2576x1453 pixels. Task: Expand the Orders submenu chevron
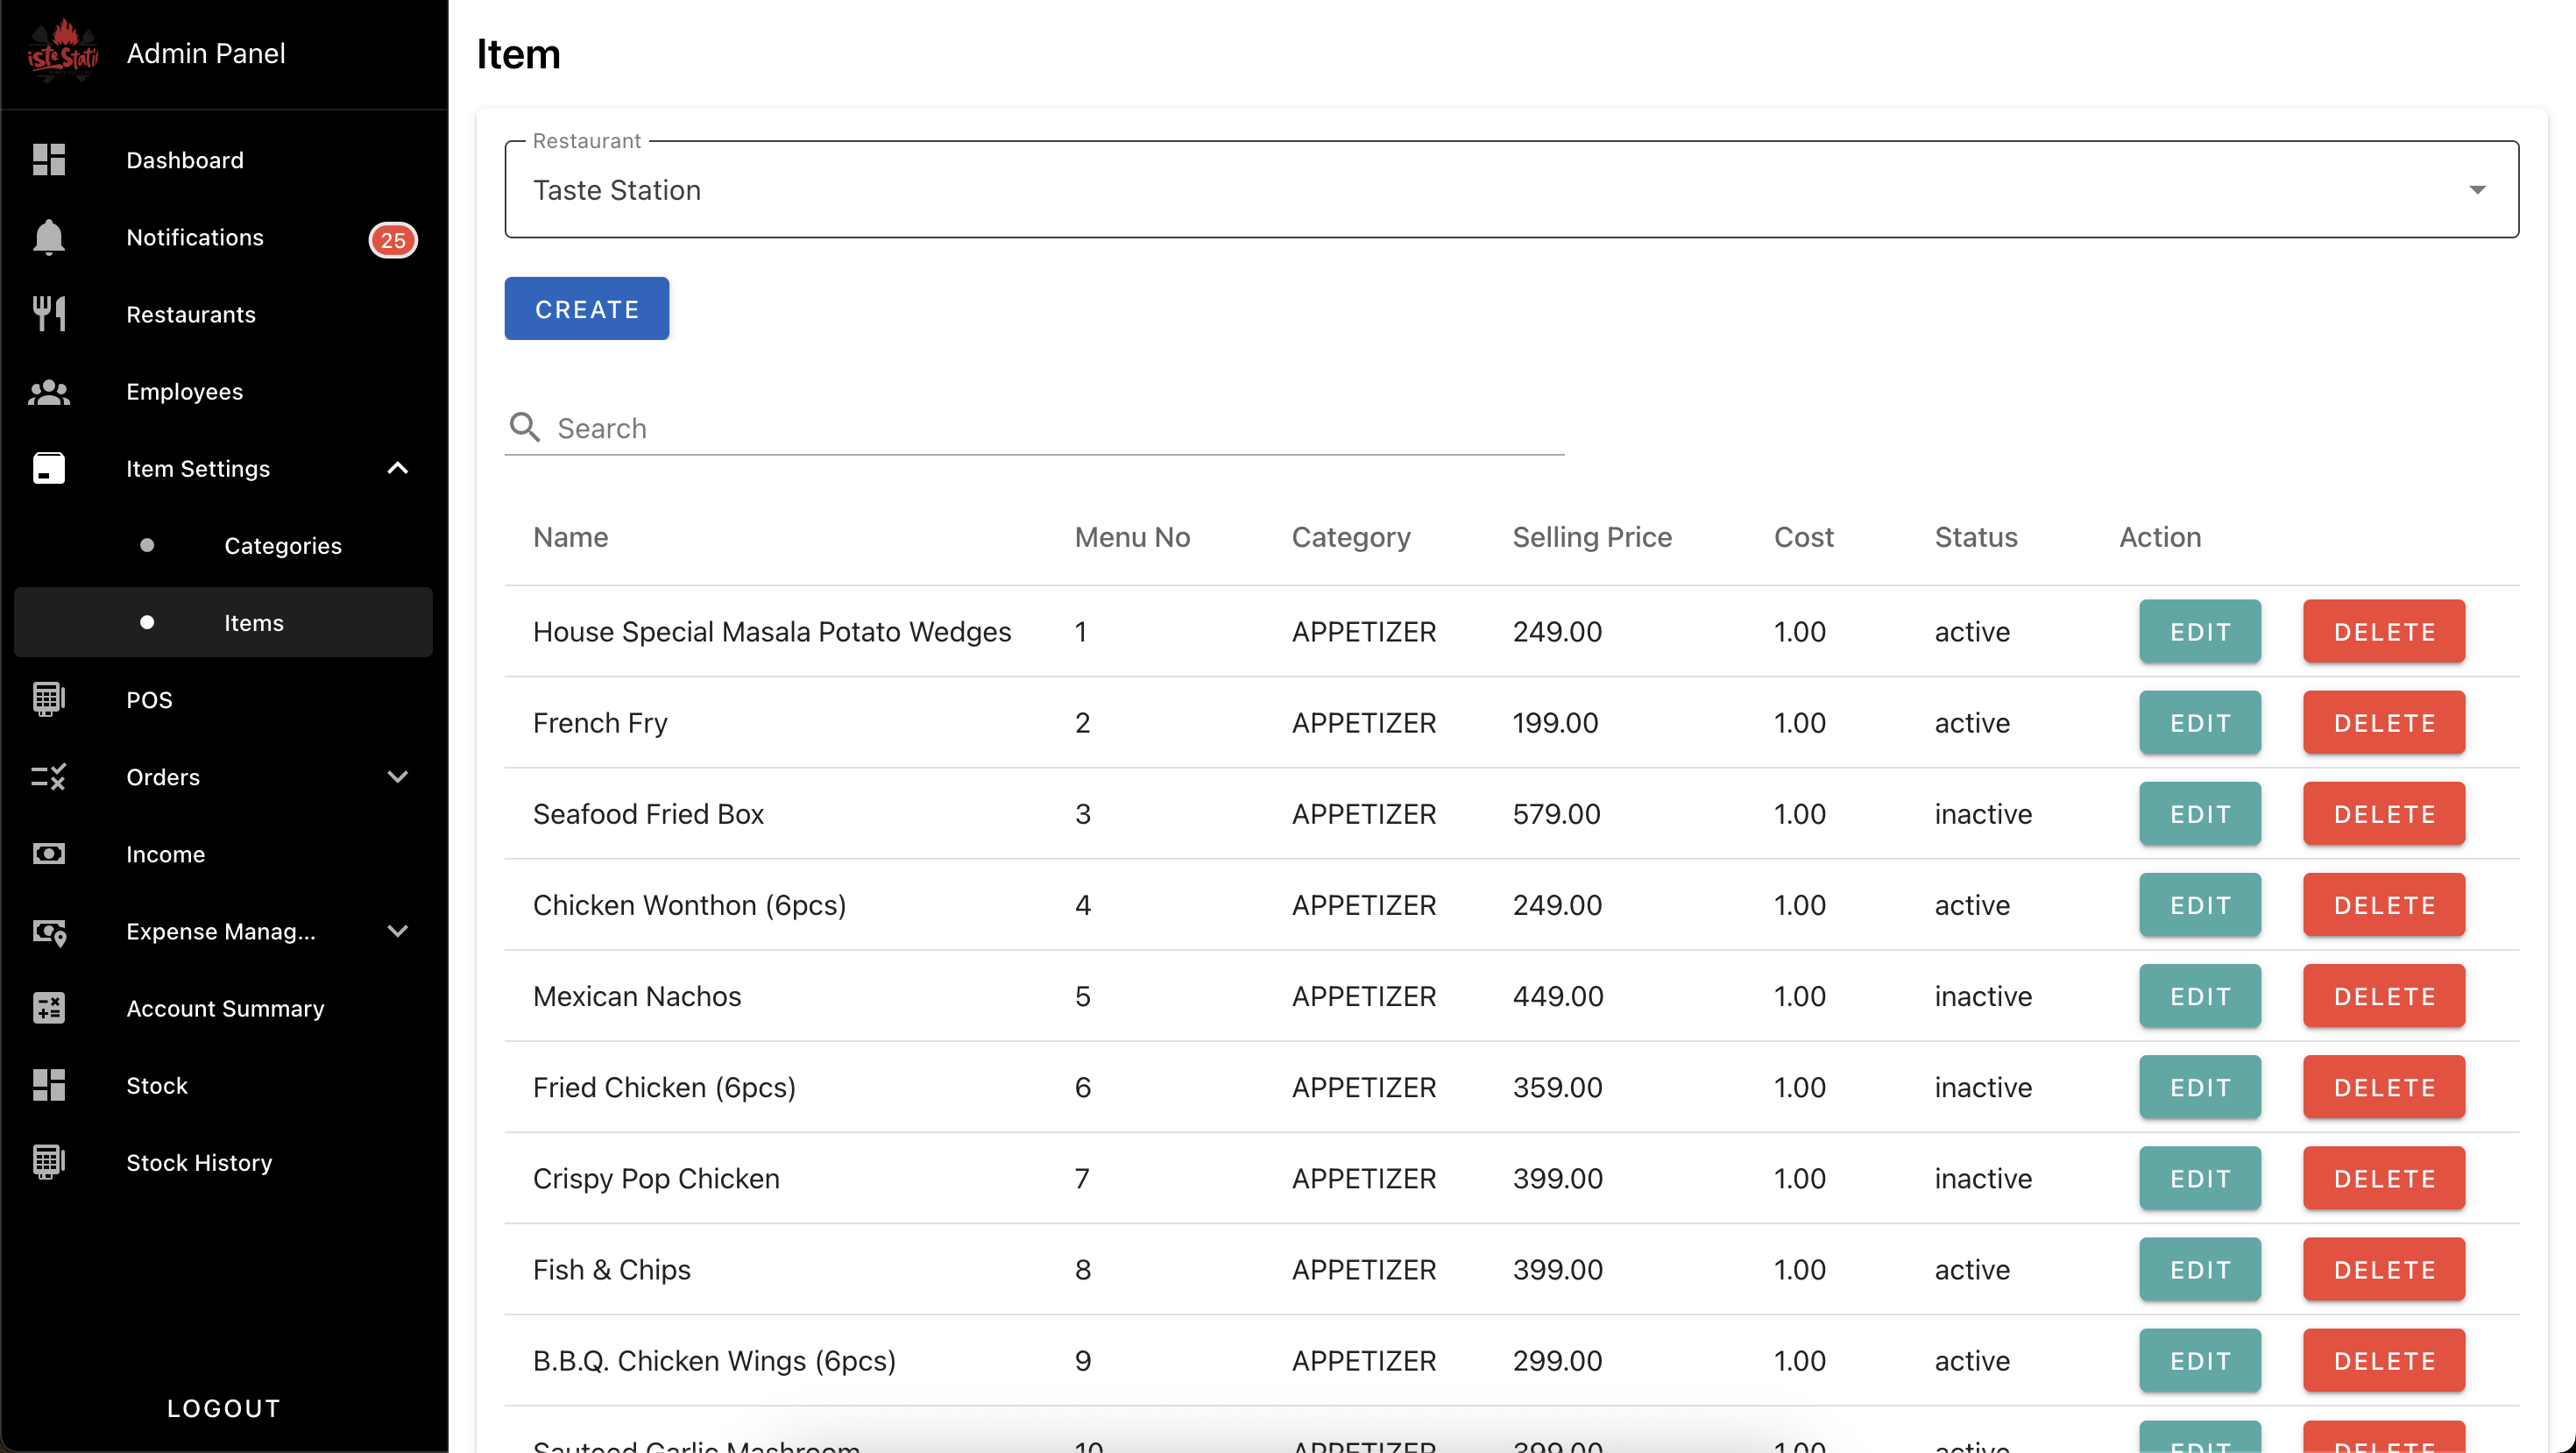pos(397,777)
